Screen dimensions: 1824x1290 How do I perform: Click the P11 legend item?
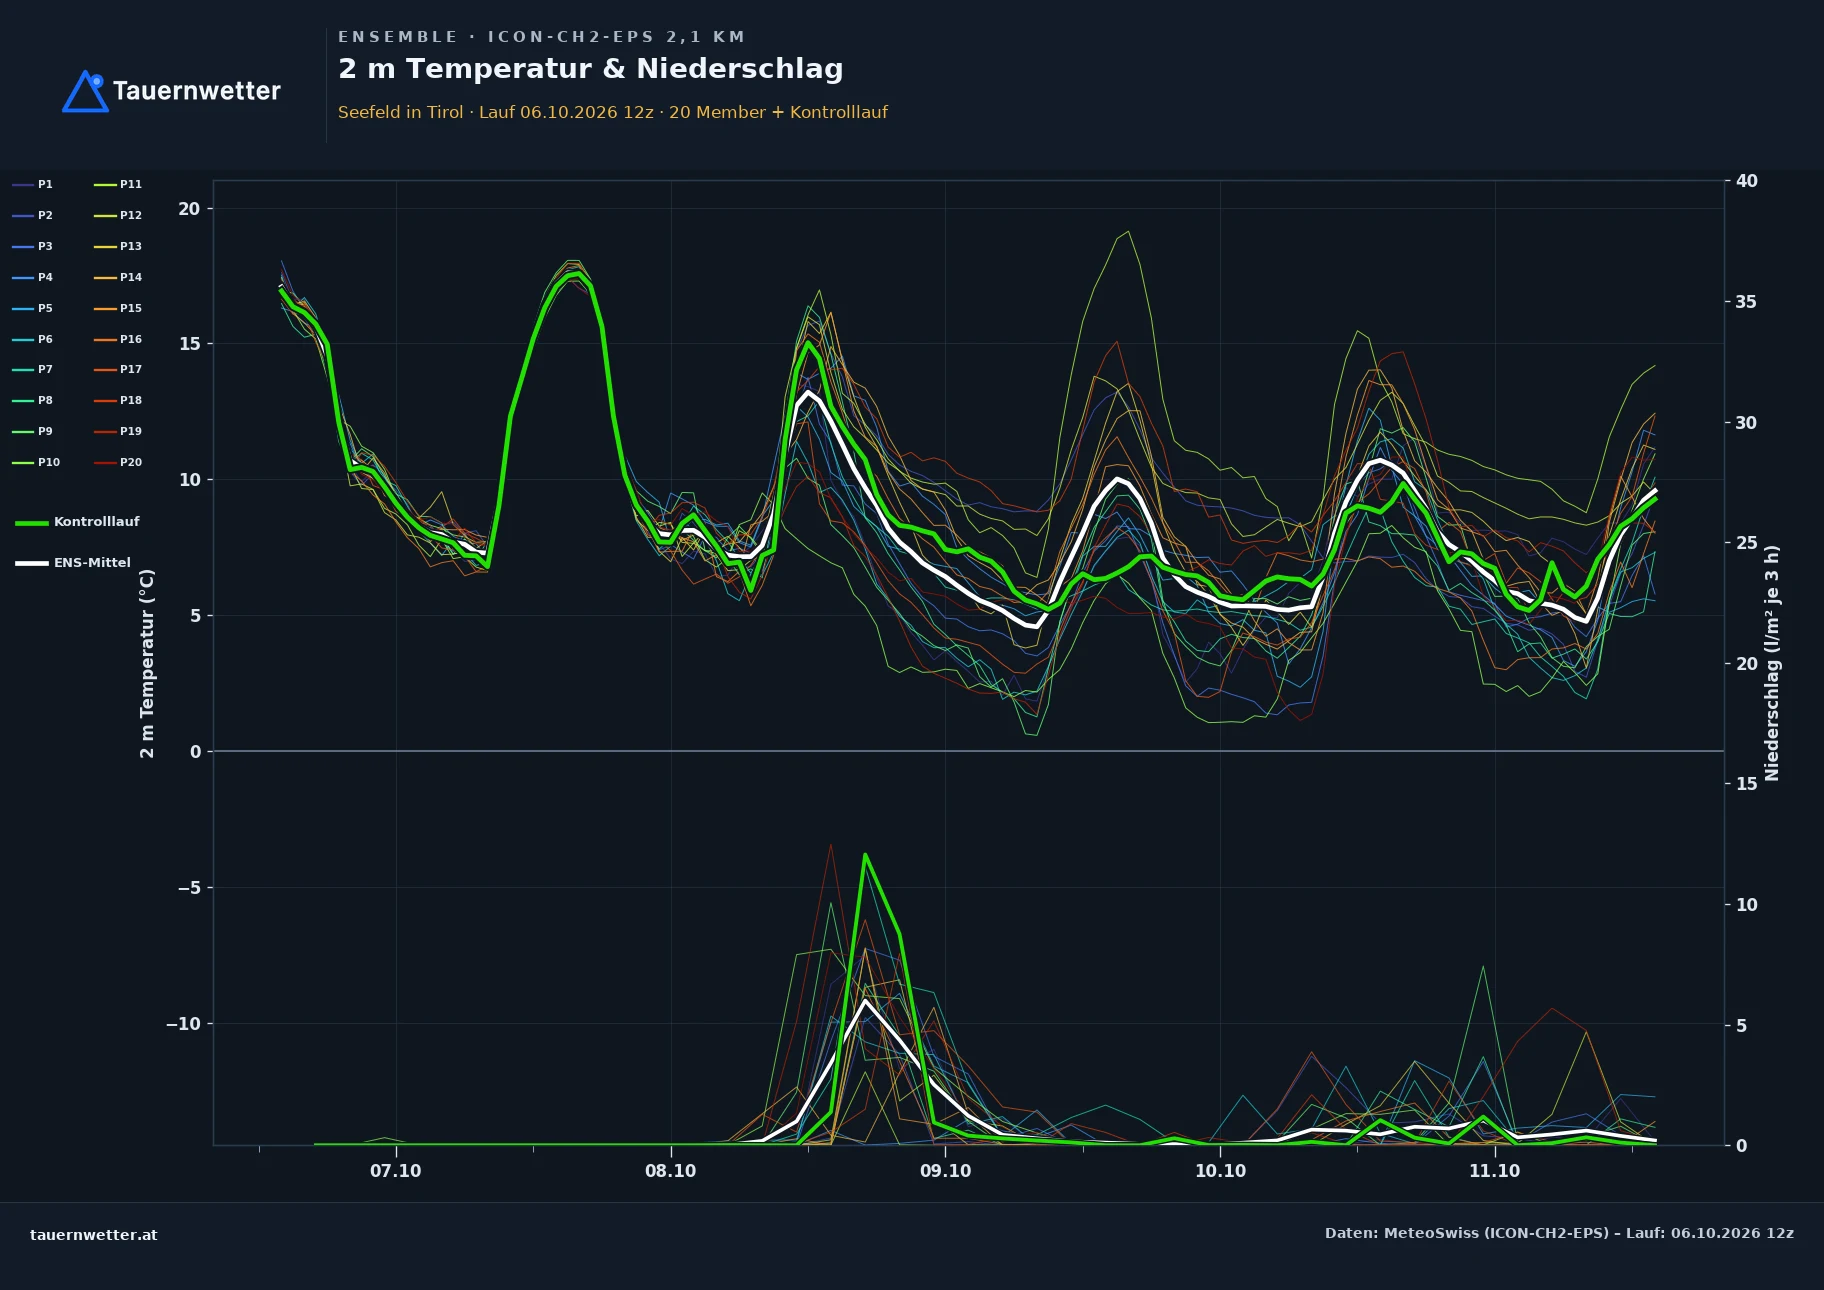coord(118,184)
